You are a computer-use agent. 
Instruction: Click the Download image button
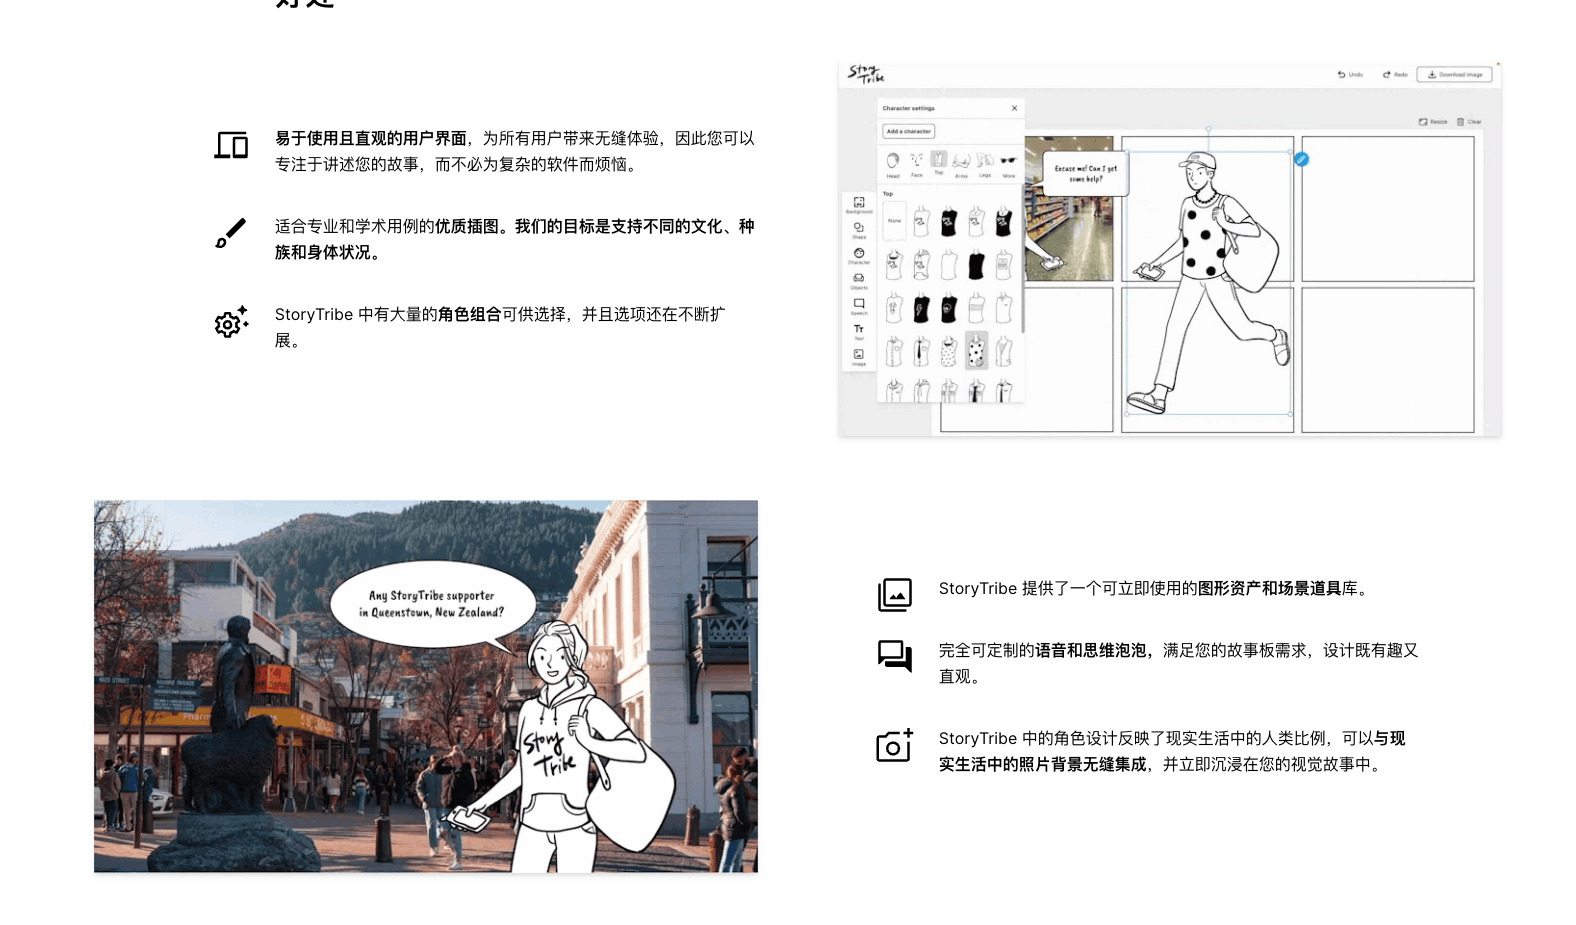pyautogui.click(x=1455, y=74)
